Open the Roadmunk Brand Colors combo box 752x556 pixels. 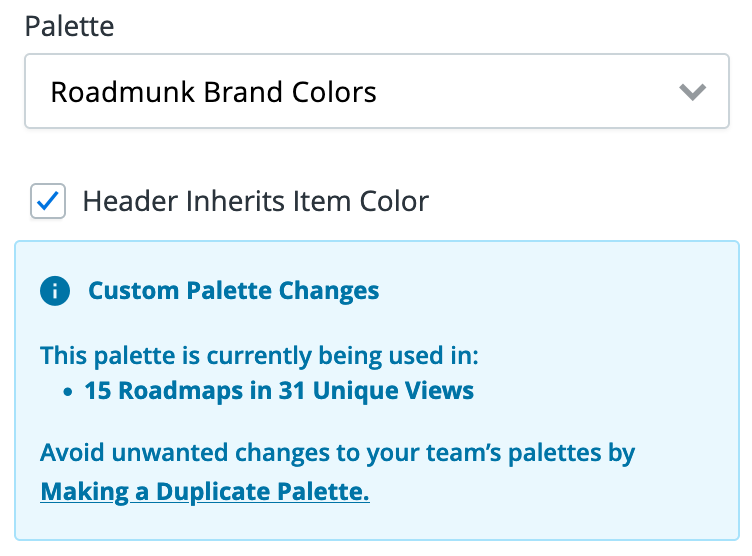coord(376,93)
